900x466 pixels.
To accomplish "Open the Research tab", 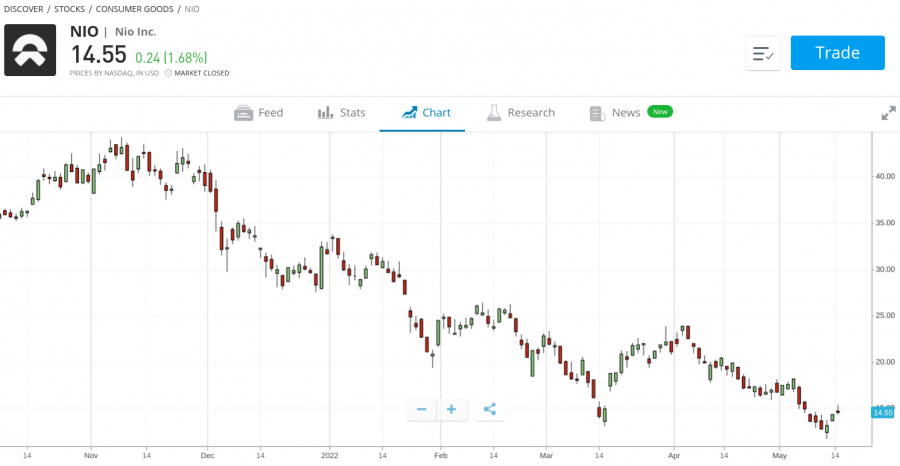I will coord(521,113).
